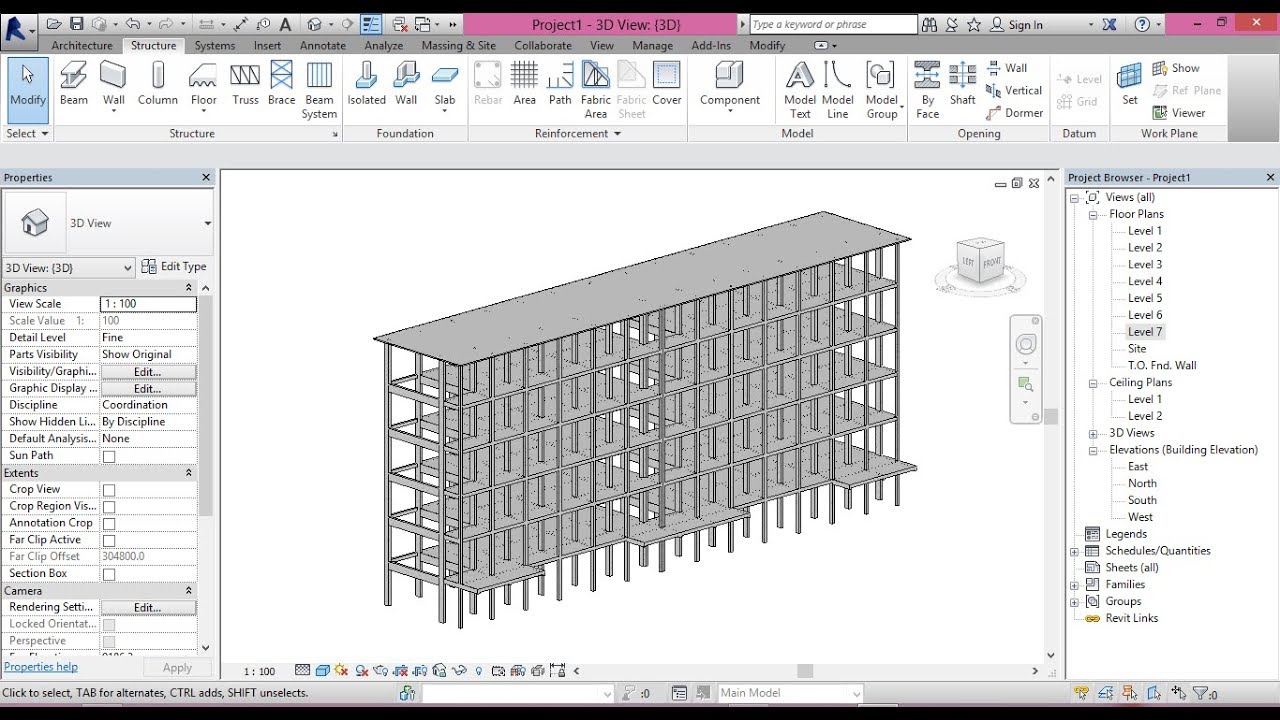The height and width of the screenshot is (720, 1280).
Task: Choose the Fabric Area tool
Action: click(x=596, y=90)
